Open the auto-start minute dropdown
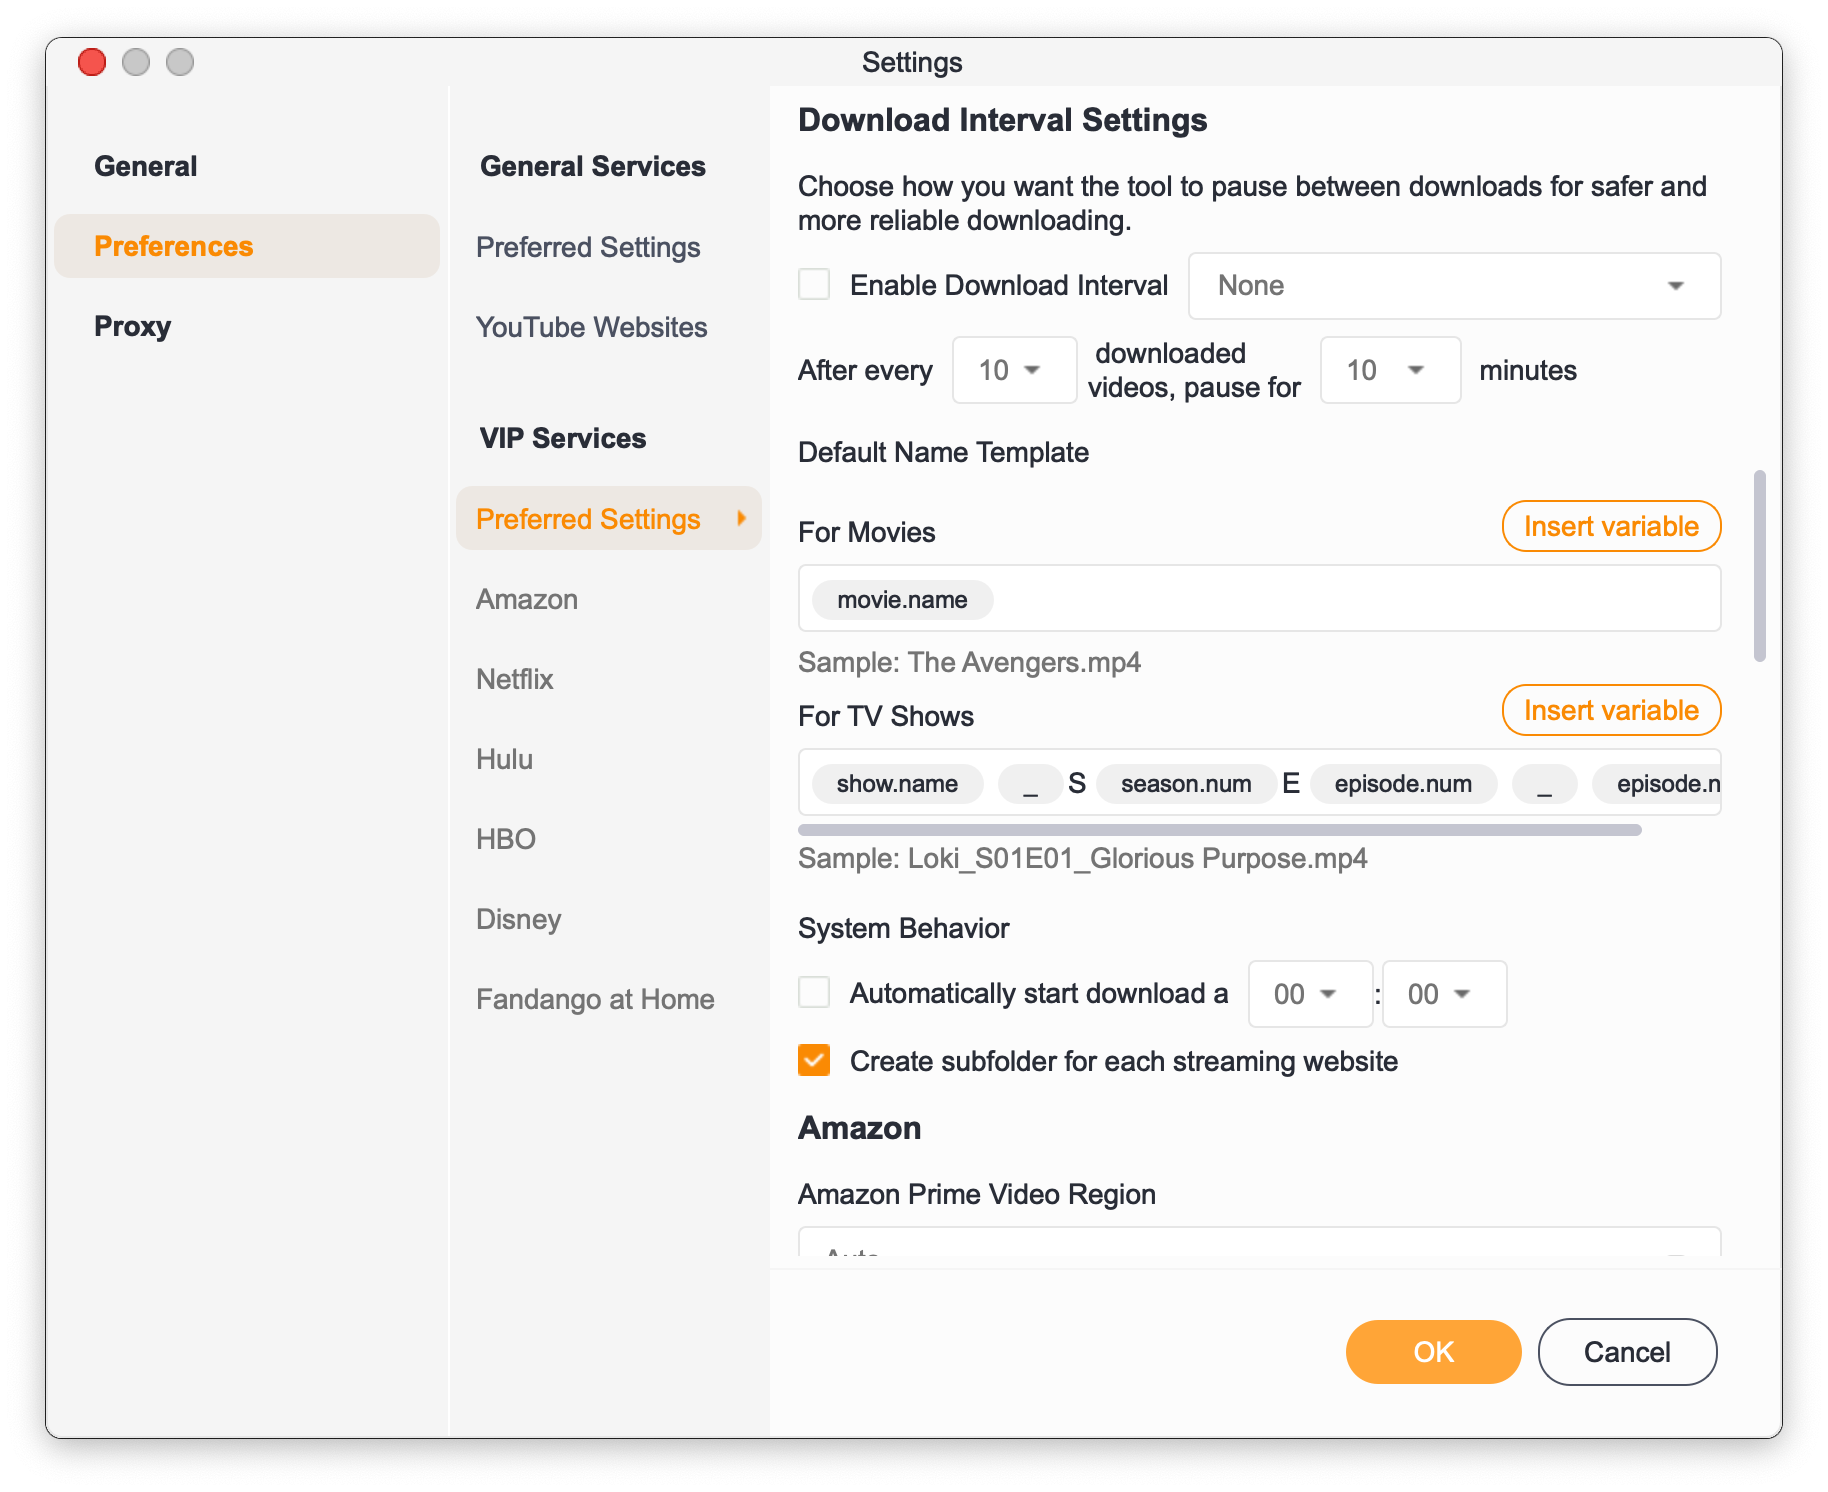This screenshot has width=1828, height=1492. (1443, 994)
